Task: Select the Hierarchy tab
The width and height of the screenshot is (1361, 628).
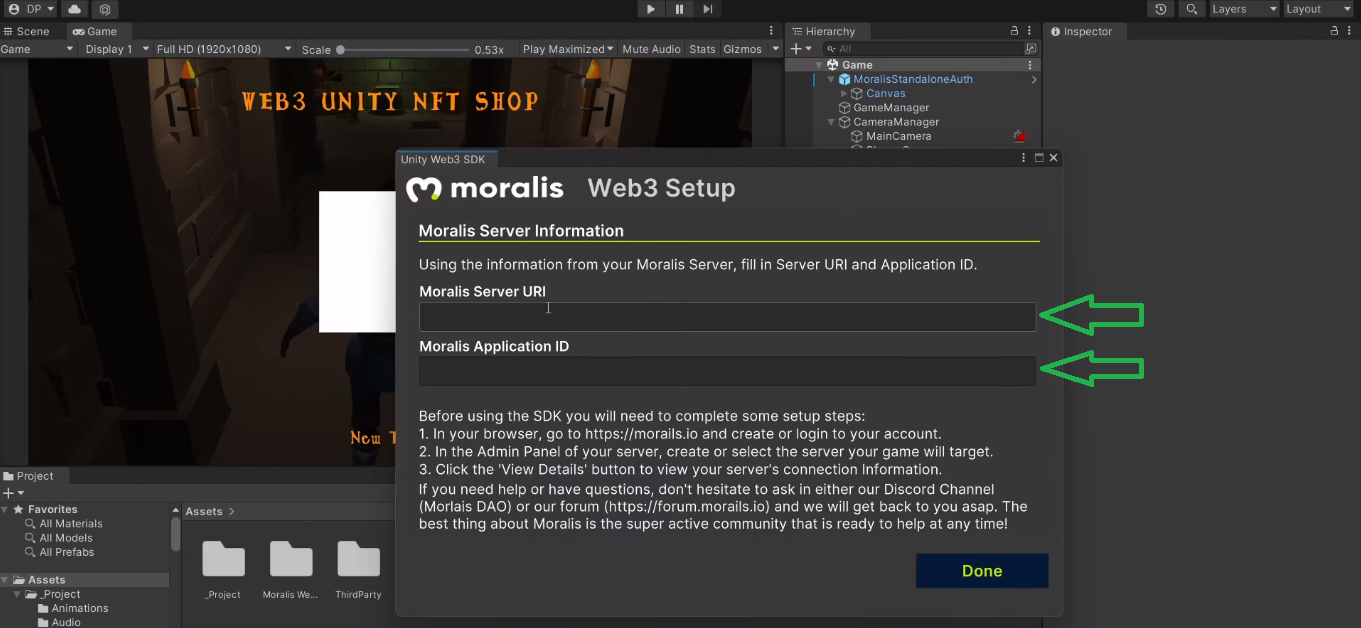Action: point(823,31)
